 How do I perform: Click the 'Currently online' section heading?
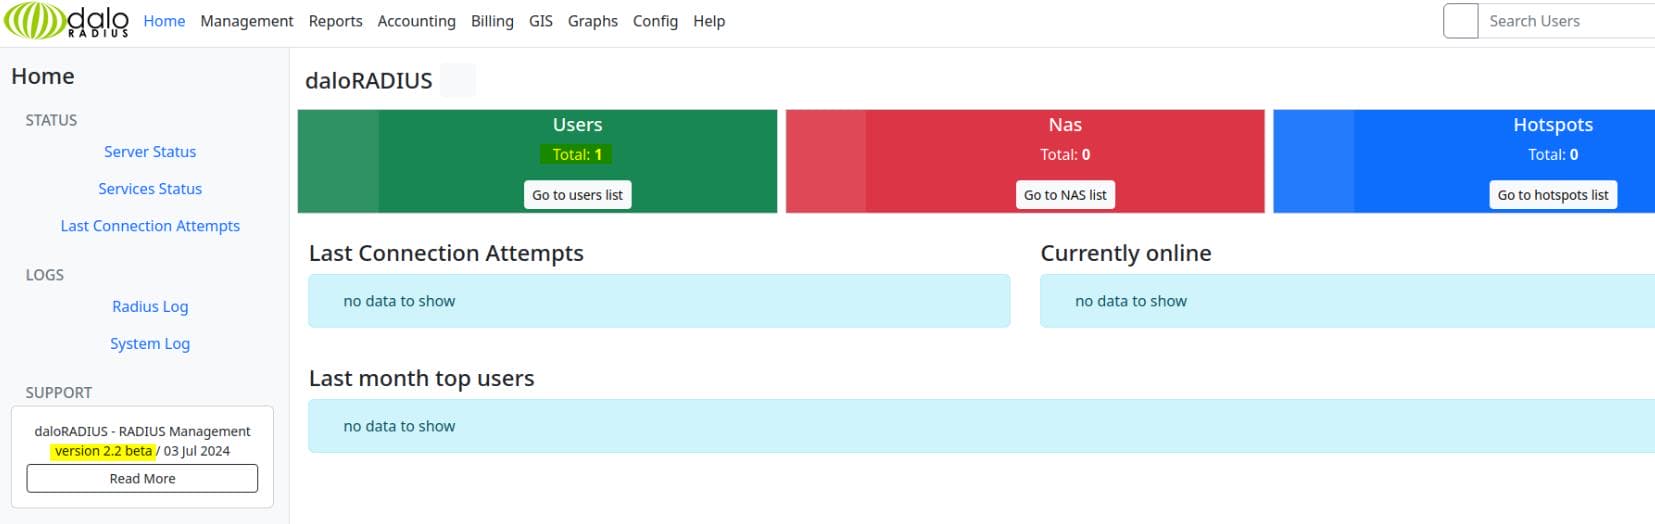click(1126, 254)
